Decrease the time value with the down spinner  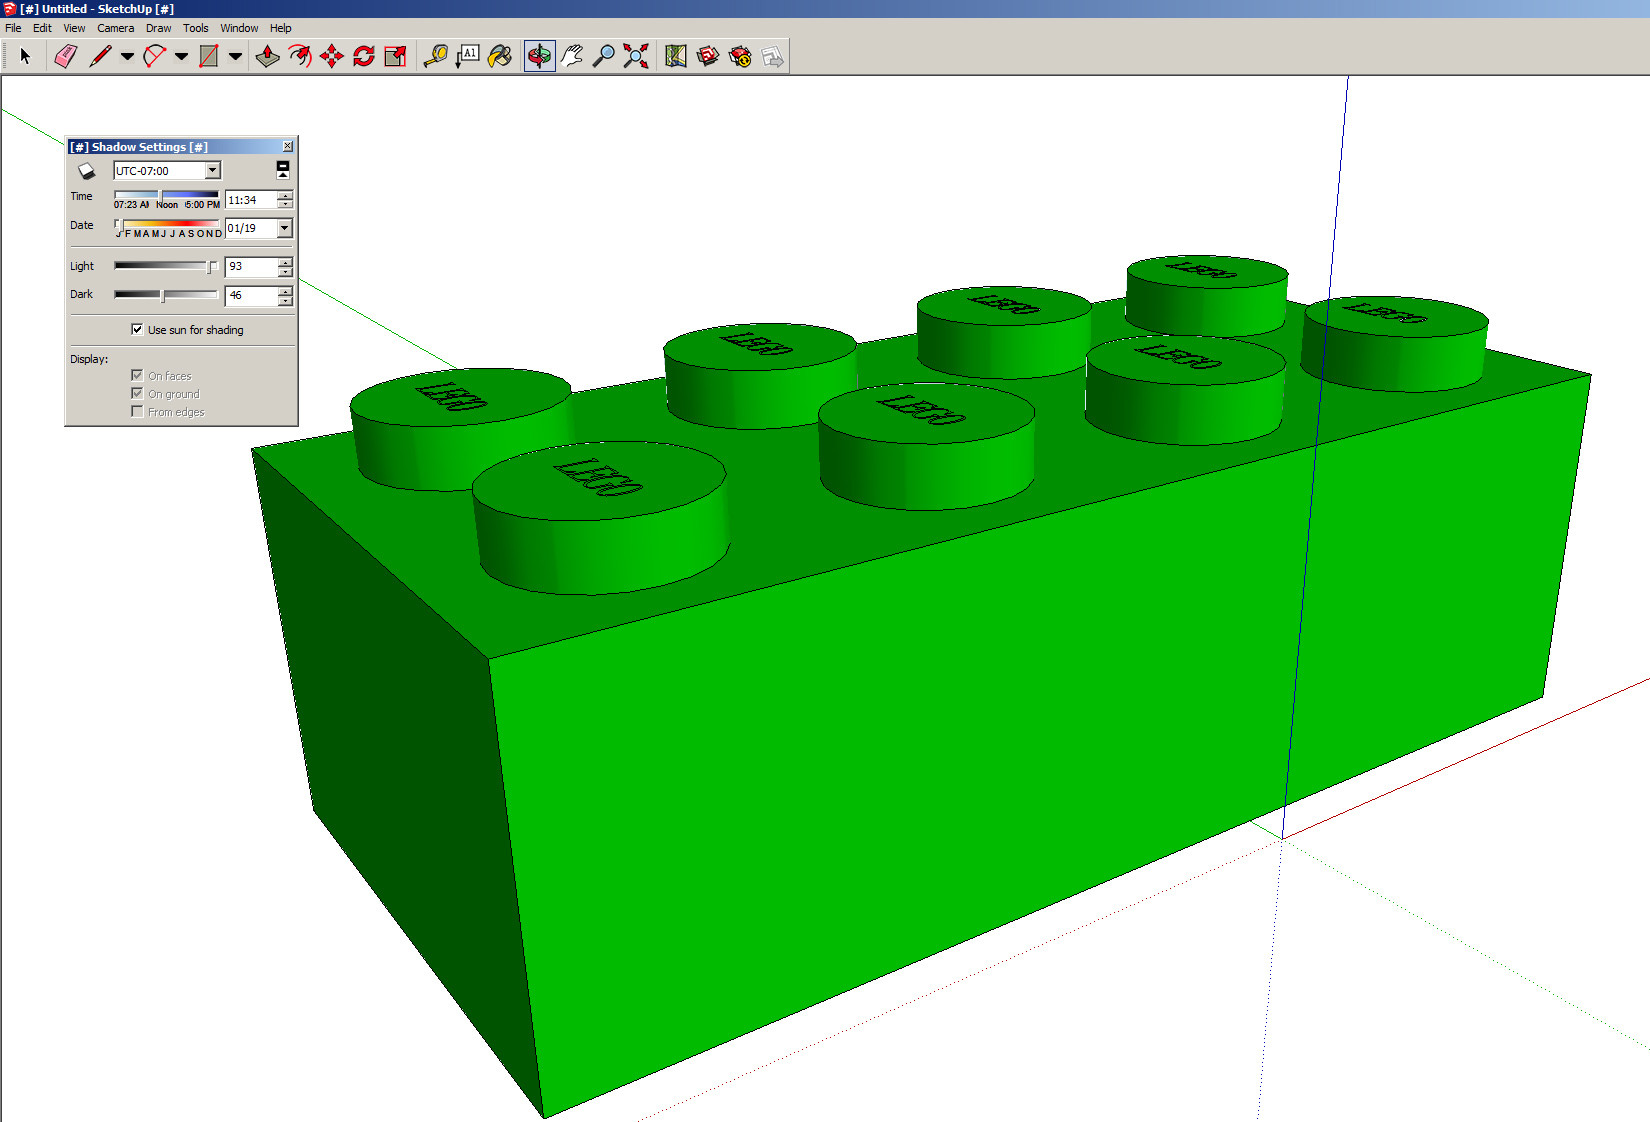pos(285,204)
